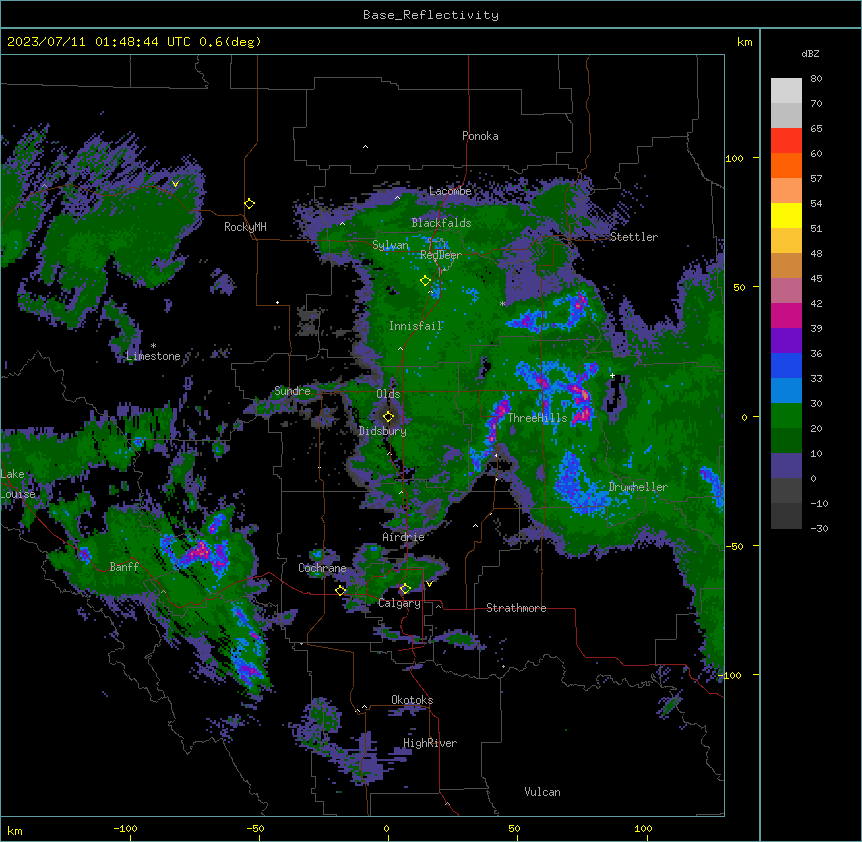Pick the blue 33-36 dBZ legend band
Viewport: 862px width, 842px height.
786,365
